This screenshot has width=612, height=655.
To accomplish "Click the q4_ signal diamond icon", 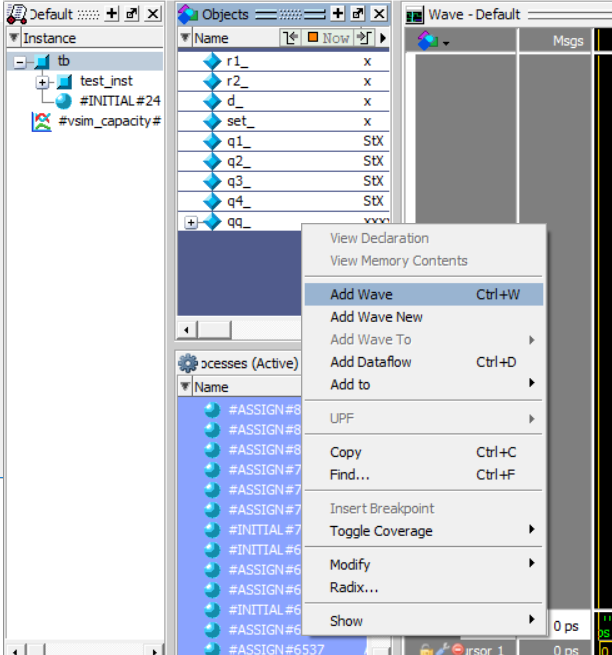I will (212, 201).
